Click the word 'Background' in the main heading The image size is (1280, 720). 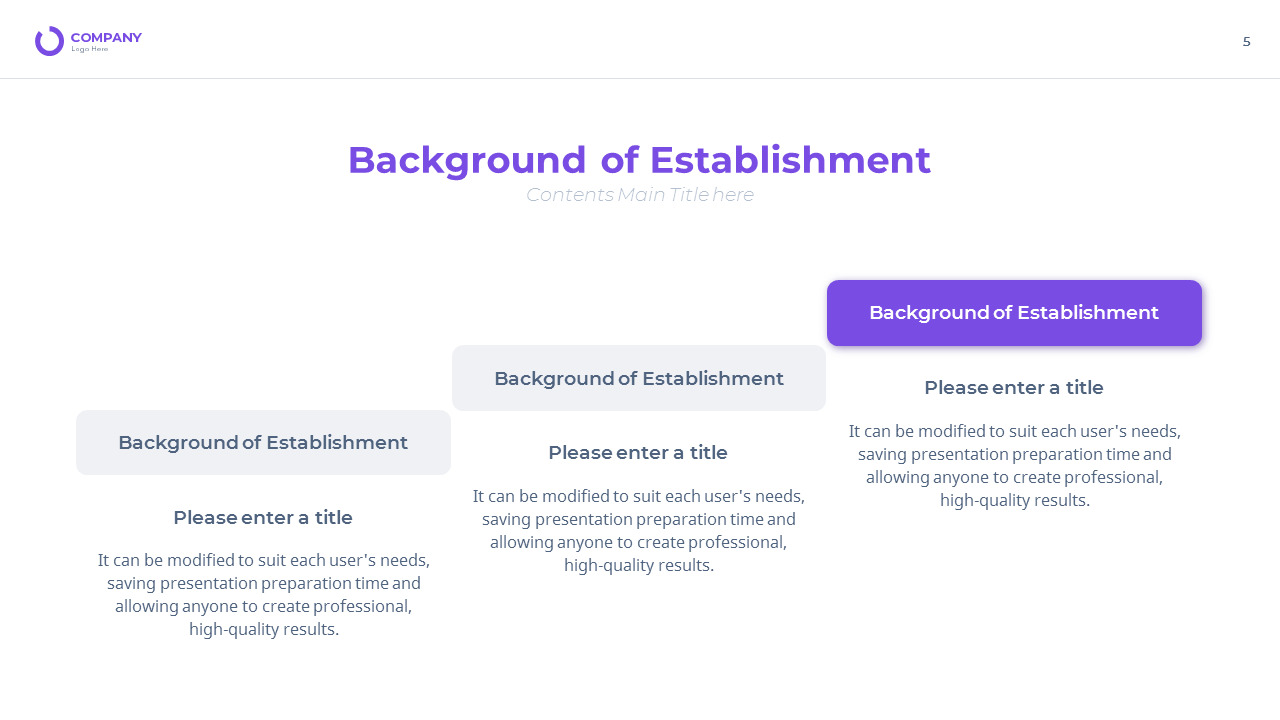tap(466, 161)
